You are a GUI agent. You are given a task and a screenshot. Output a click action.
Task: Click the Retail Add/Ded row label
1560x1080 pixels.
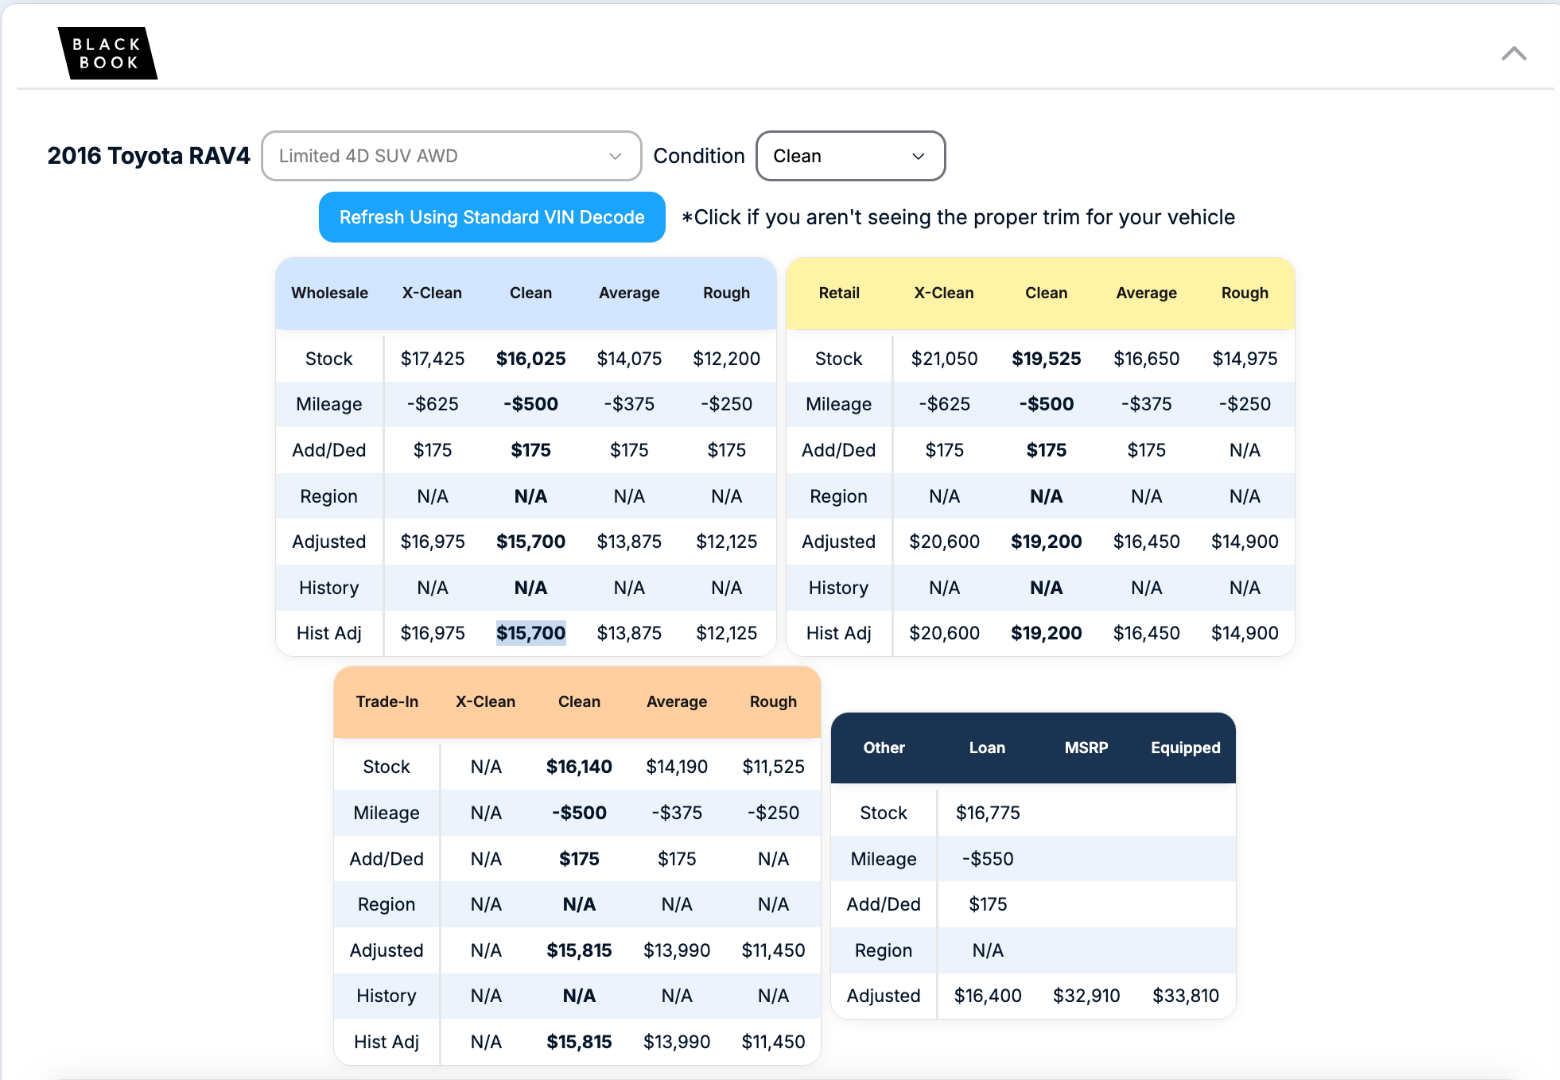coord(839,451)
